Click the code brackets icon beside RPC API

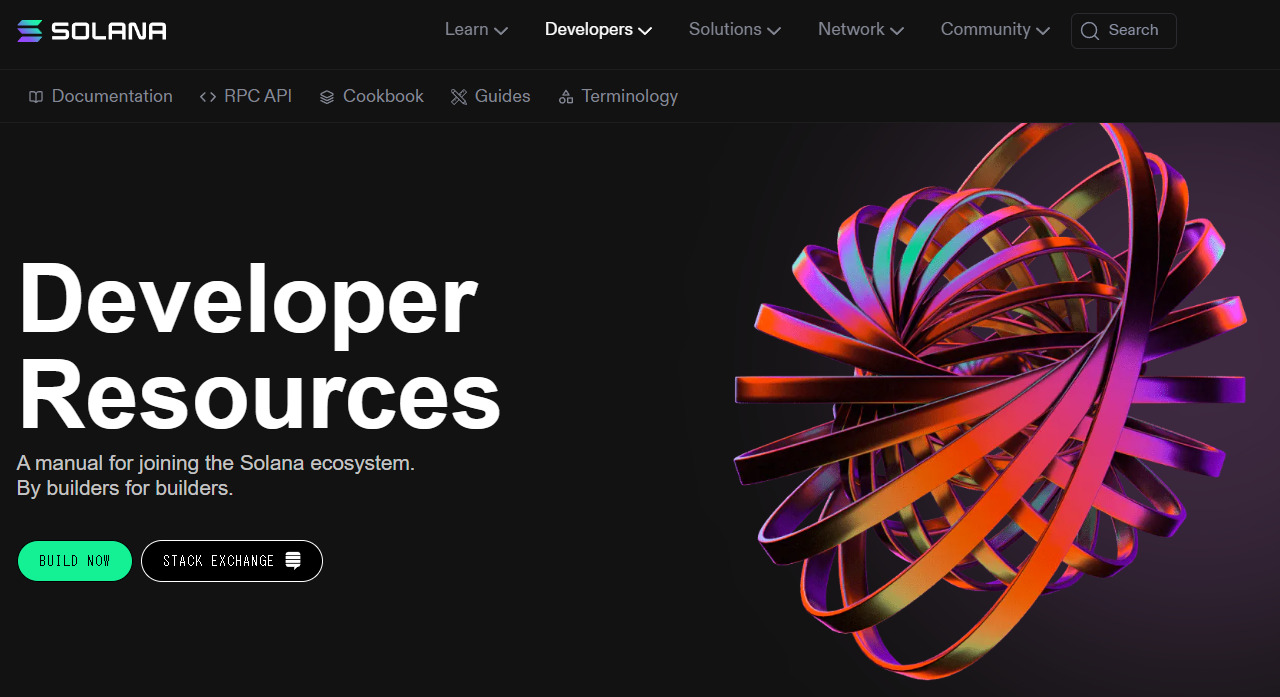208,97
